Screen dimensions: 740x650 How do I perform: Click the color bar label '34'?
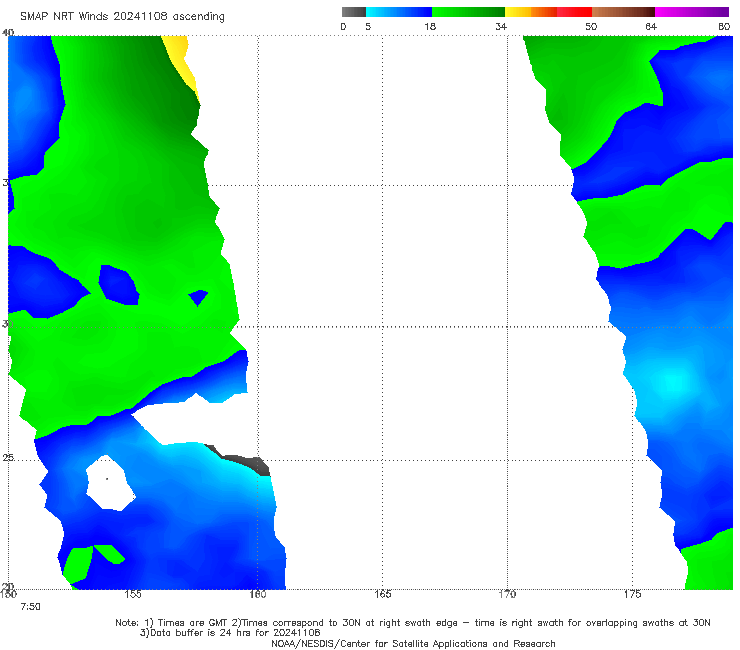(x=501, y=27)
